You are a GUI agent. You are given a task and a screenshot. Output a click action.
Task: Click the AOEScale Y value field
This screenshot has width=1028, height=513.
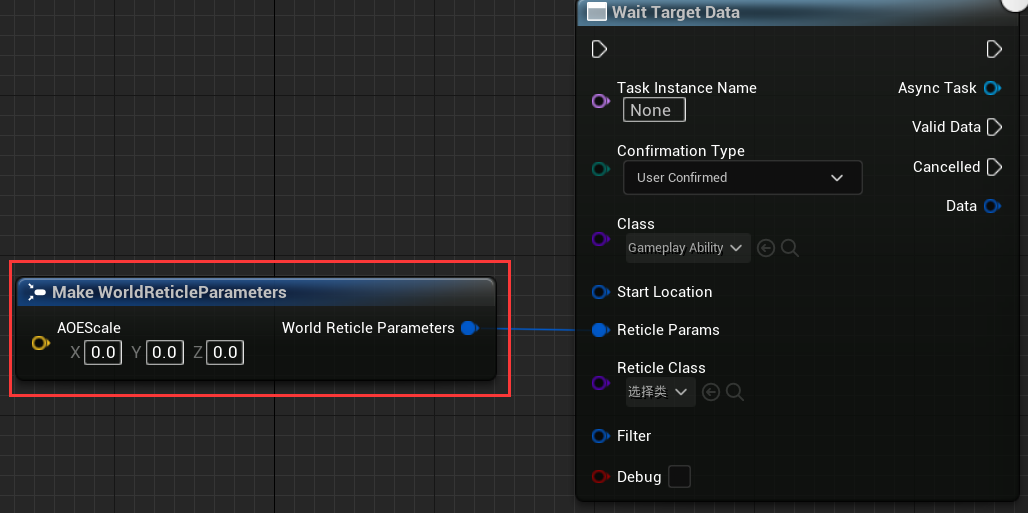[x=164, y=353]
